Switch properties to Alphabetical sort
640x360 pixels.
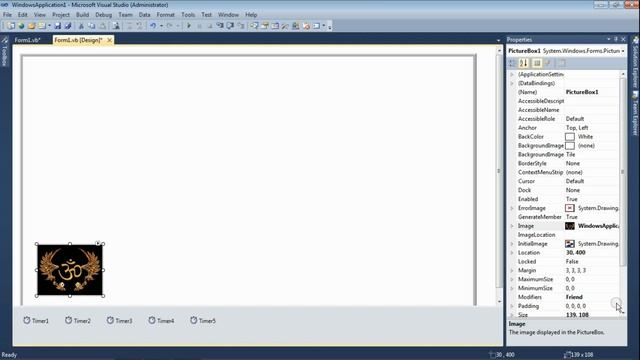tap(524, 63)
